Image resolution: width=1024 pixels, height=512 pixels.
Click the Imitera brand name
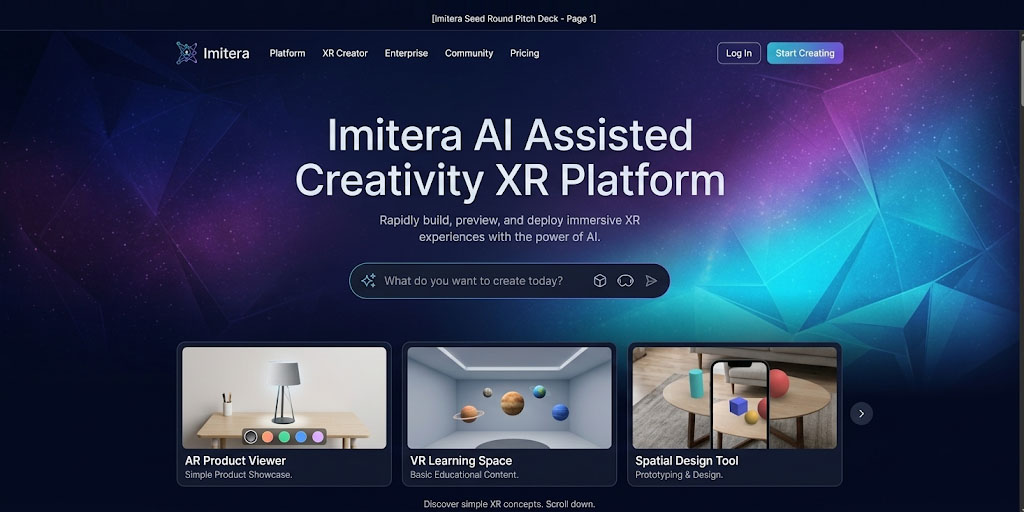pyautogui.click(x=226, y=54)
